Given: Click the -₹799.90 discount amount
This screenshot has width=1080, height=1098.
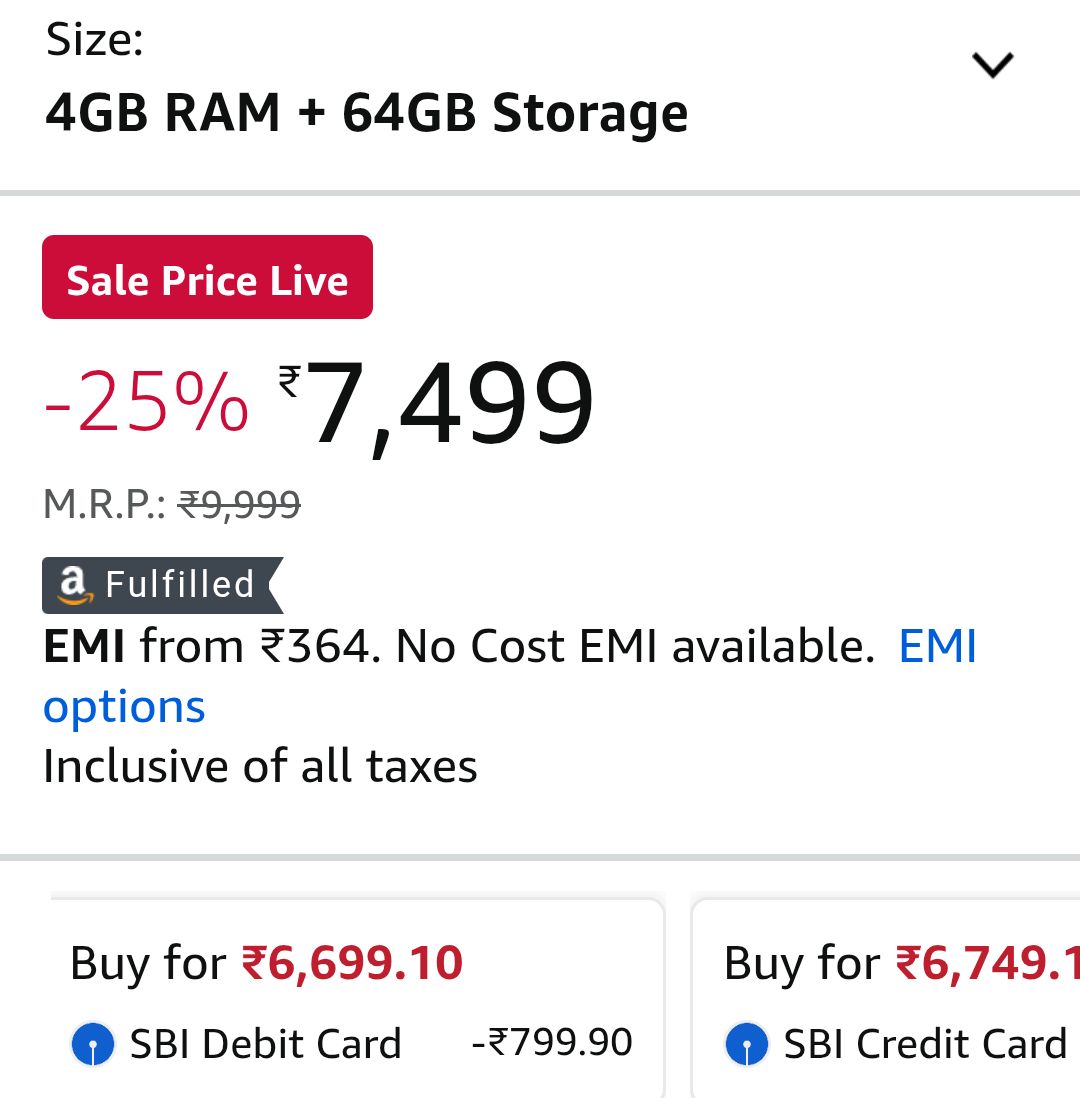Looking at the screenshot, I should tap(552, 1043).
